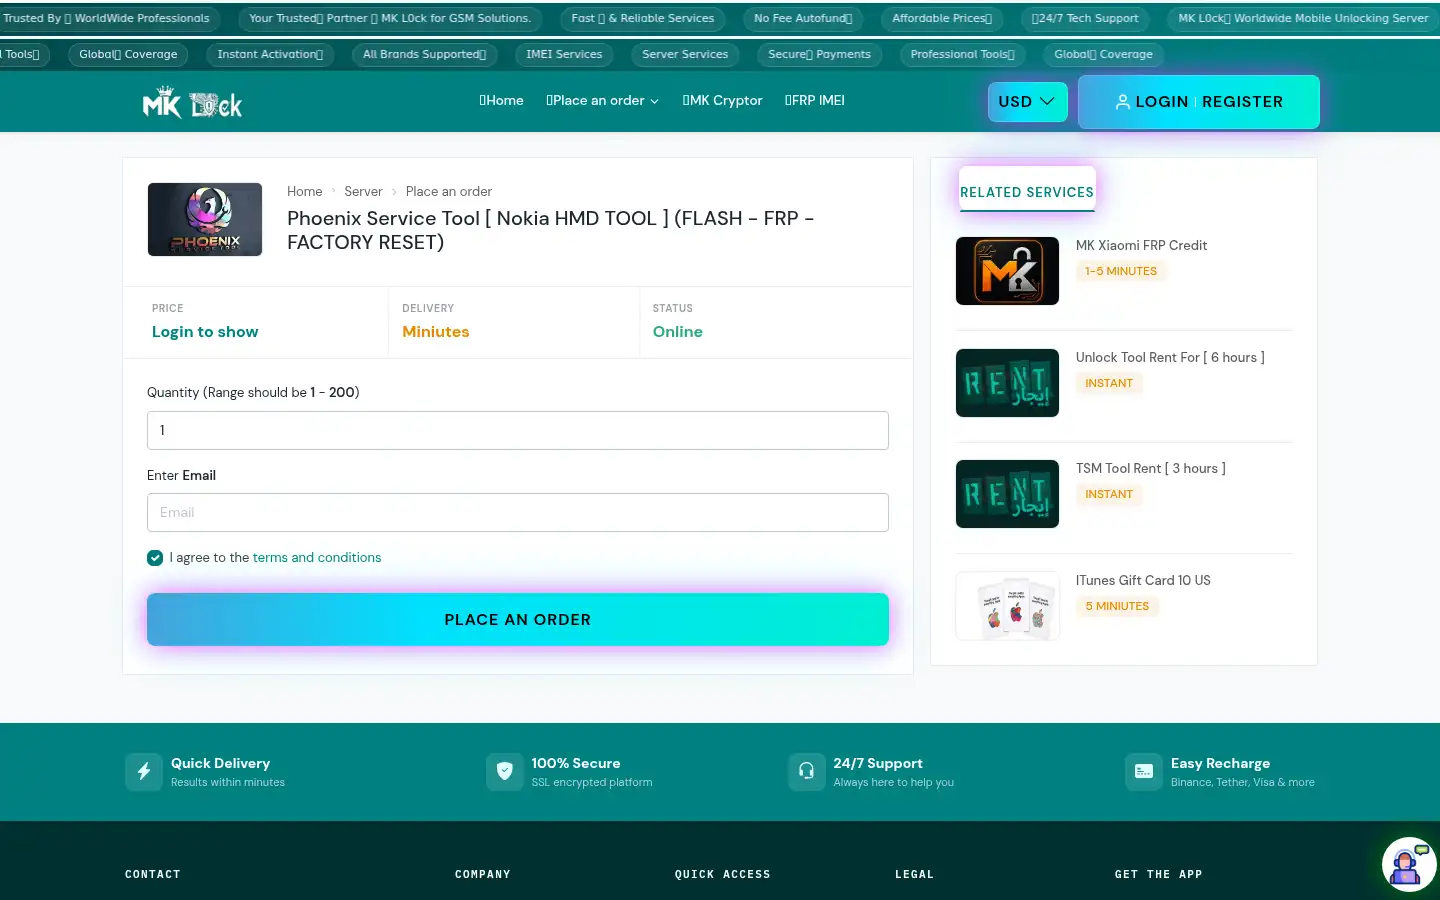Click the Phoenix Service Tool page title
This screenshot has width=1440, height=900.
click(551, 230)
